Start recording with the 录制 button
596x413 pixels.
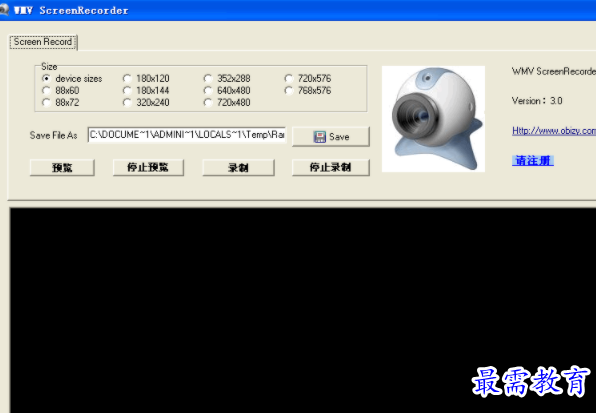coord(238,168)
